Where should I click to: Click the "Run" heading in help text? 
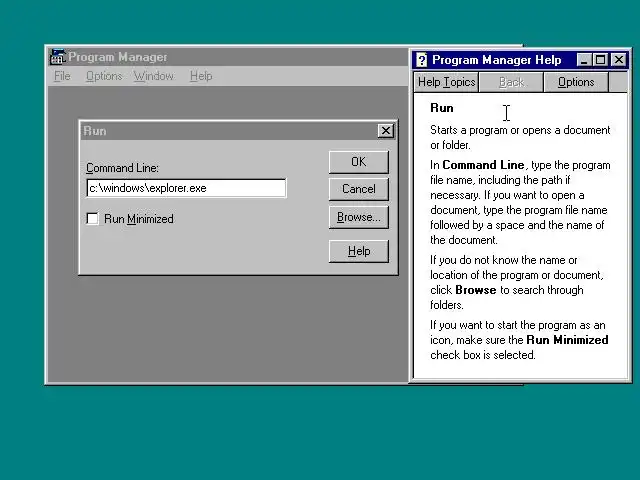pyautogui.click(x=442, y=108)
